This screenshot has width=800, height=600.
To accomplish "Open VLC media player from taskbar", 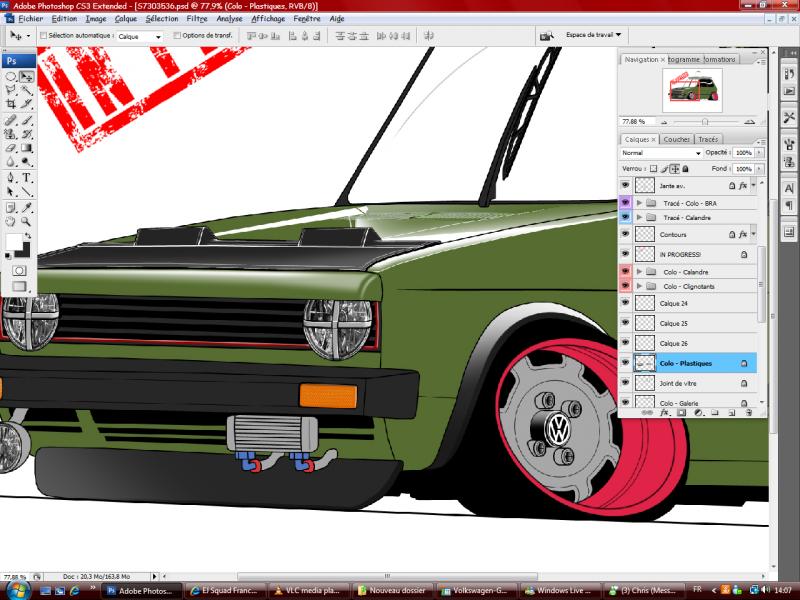I will point(309,590).
